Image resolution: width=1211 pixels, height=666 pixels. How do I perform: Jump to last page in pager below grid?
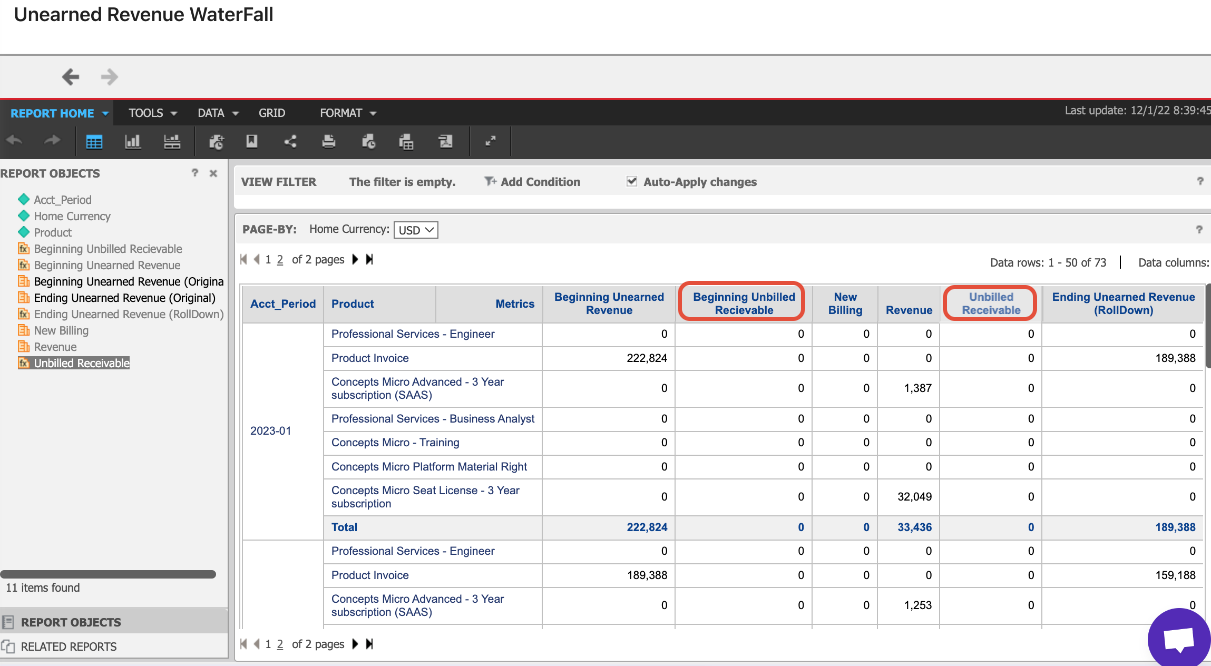(x=369, y=645)
